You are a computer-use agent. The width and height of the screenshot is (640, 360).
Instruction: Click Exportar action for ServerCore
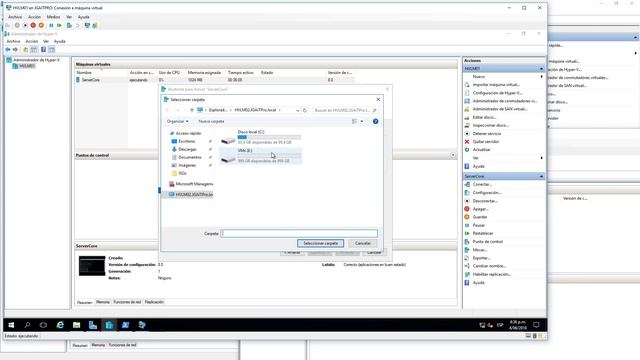[481, 258]
